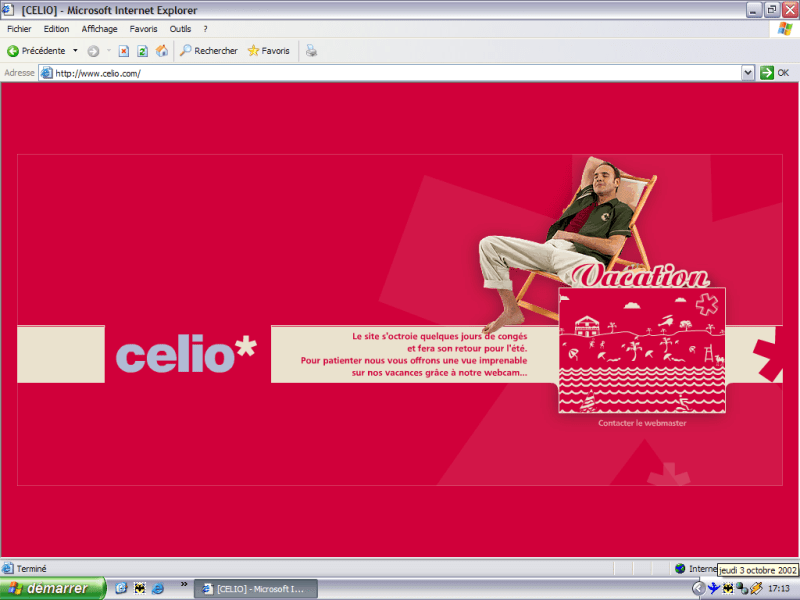The image size is (800, 600).
Task: Open the Favoris star toolbar button
Action: tap(268, 51)
